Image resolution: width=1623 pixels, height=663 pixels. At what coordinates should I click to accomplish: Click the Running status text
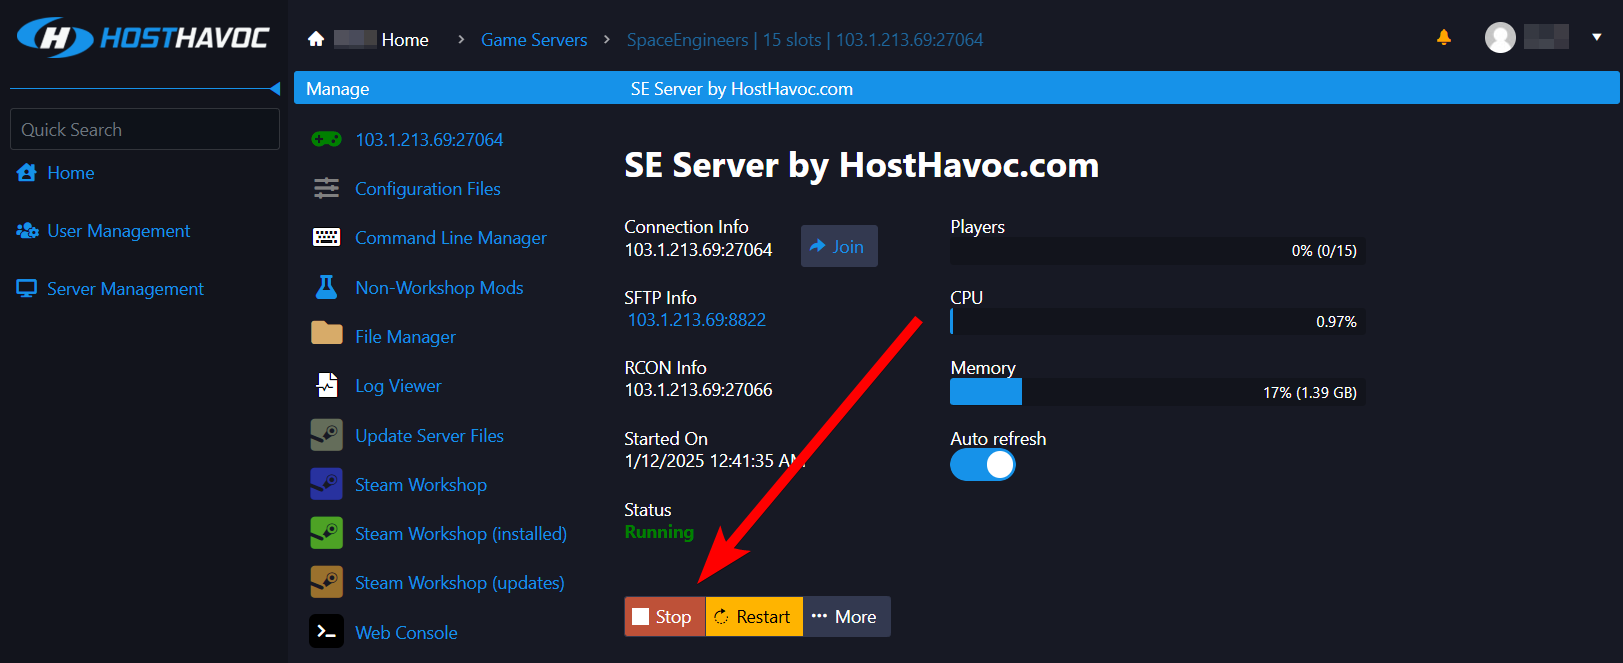coord(659,532)
